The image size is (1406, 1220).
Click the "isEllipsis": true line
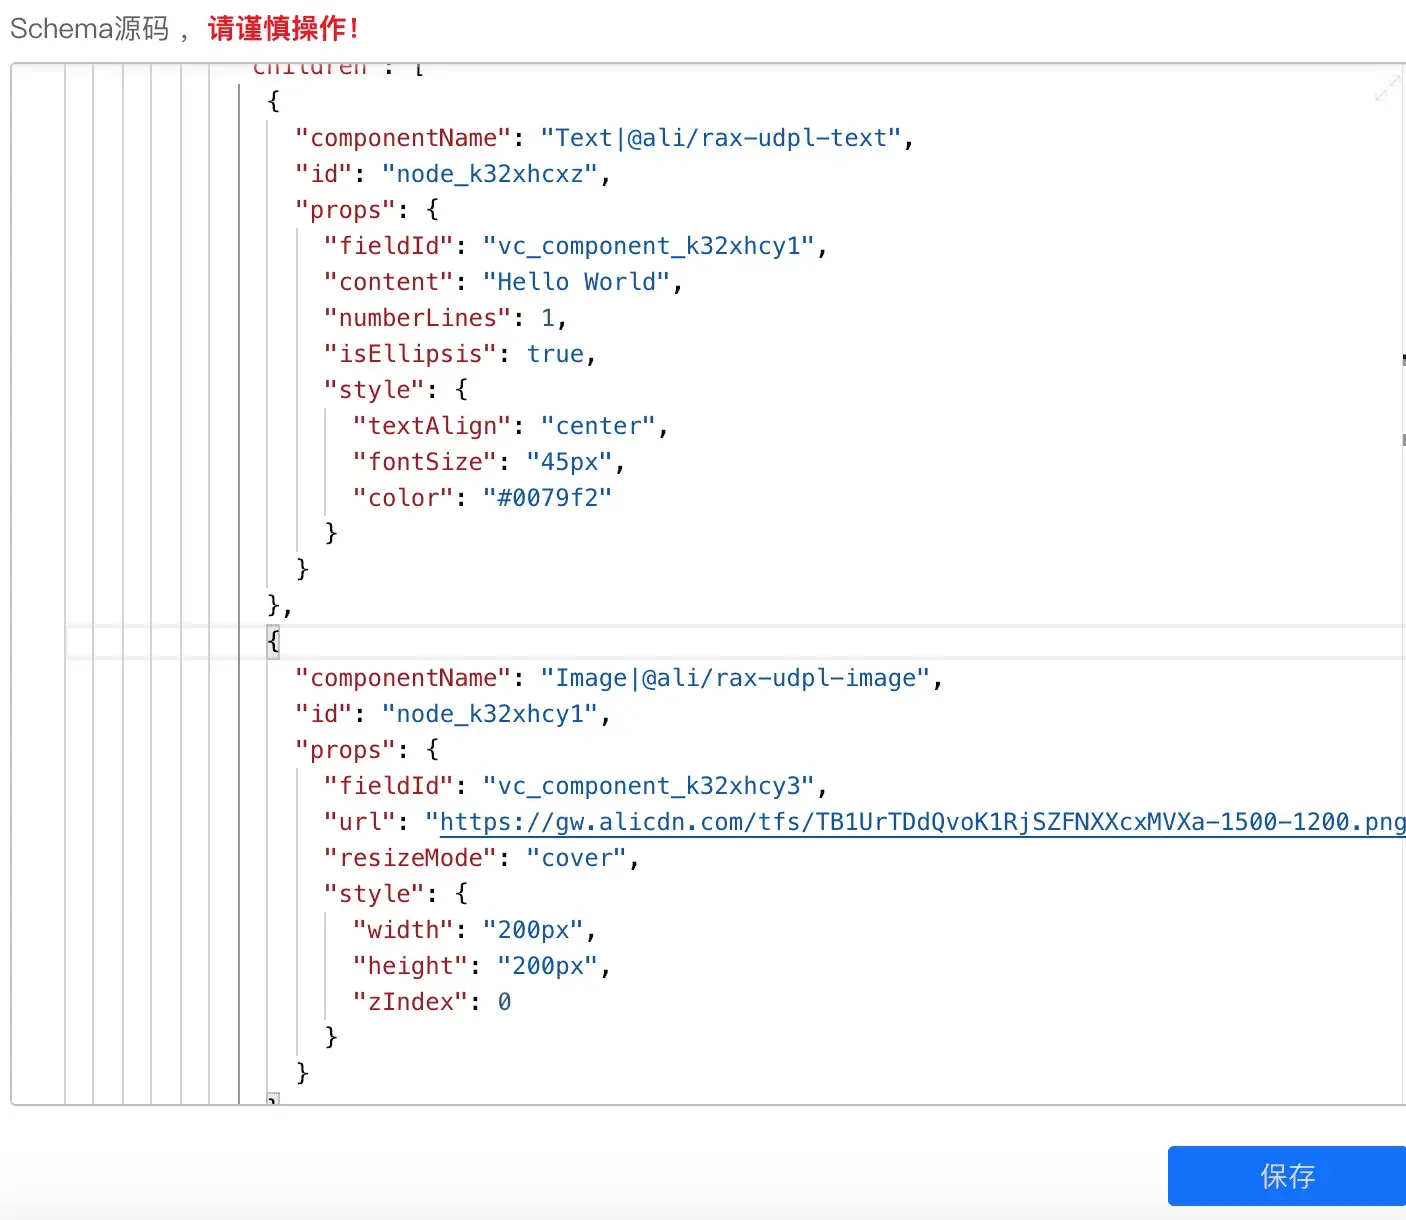click(460, 354)
